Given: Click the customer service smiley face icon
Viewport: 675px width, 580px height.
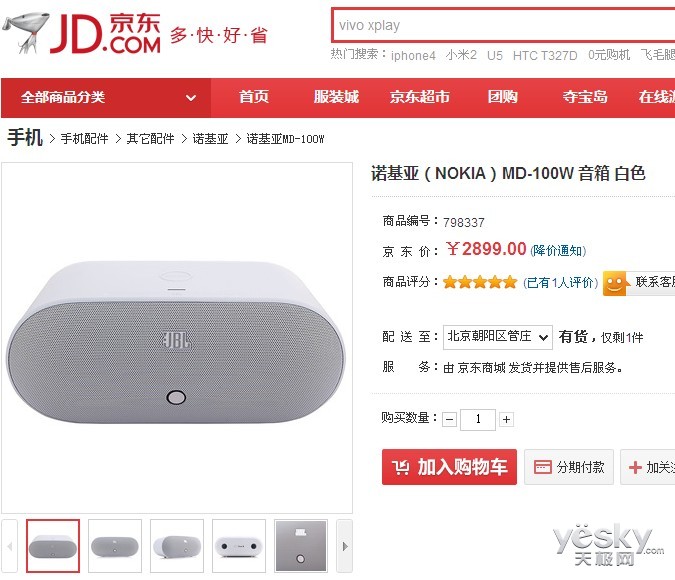Looking at the screenshot, I should tap(614, 283).
